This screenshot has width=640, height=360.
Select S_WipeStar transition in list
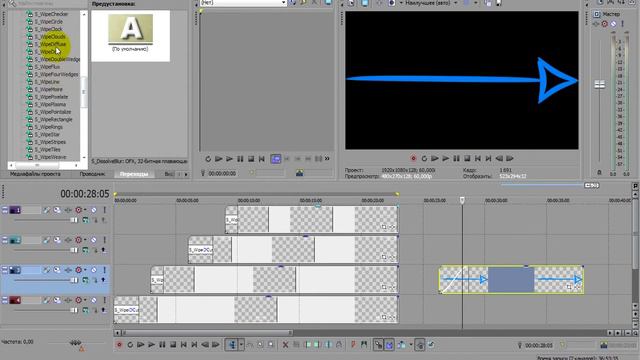[47, 134]
